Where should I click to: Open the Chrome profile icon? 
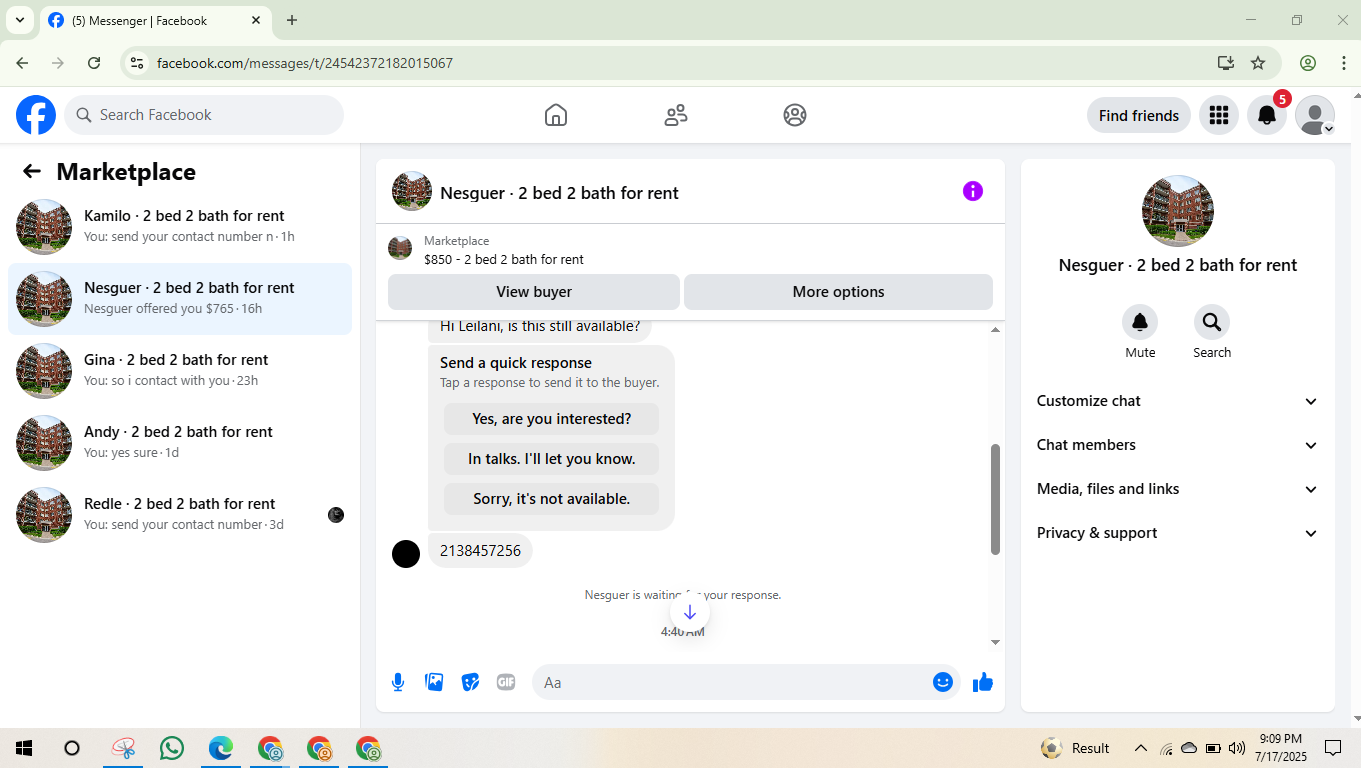click(x=1308, y=63)
